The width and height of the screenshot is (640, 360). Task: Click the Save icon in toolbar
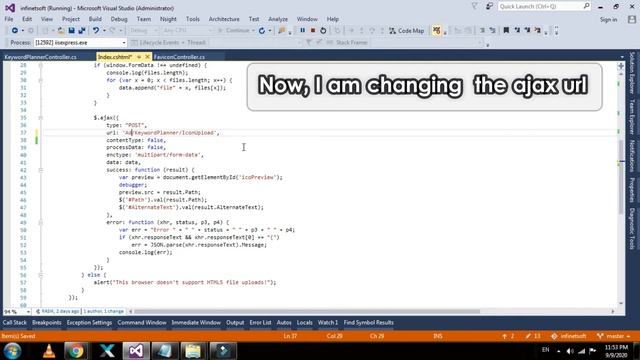[71, 31]
